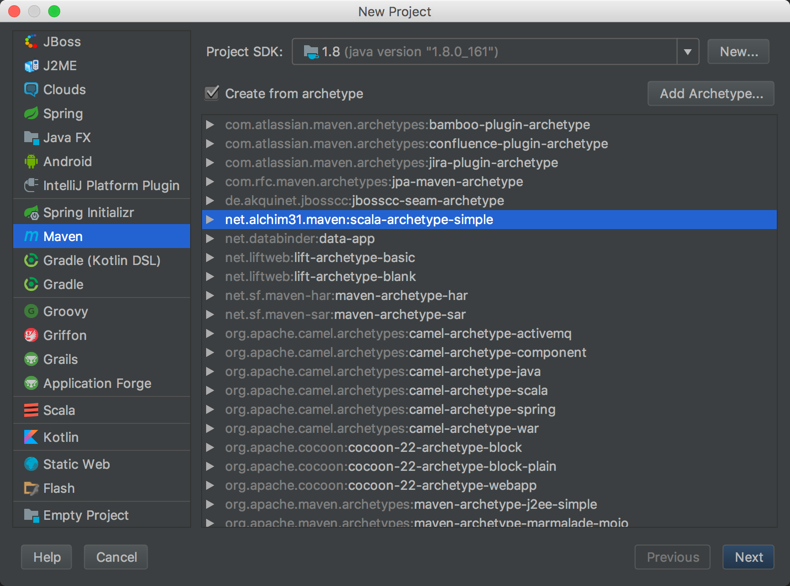This screenshot has height=586, width=790.
Task: Click the New... SDK button
Action: (x=738, y=51)
